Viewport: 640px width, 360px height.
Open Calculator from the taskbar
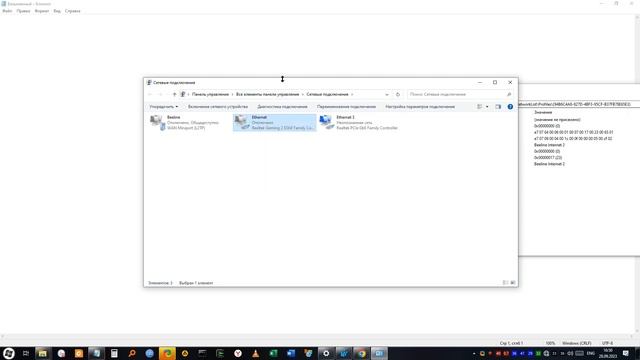pyautogui.click(x=114, y=353)
